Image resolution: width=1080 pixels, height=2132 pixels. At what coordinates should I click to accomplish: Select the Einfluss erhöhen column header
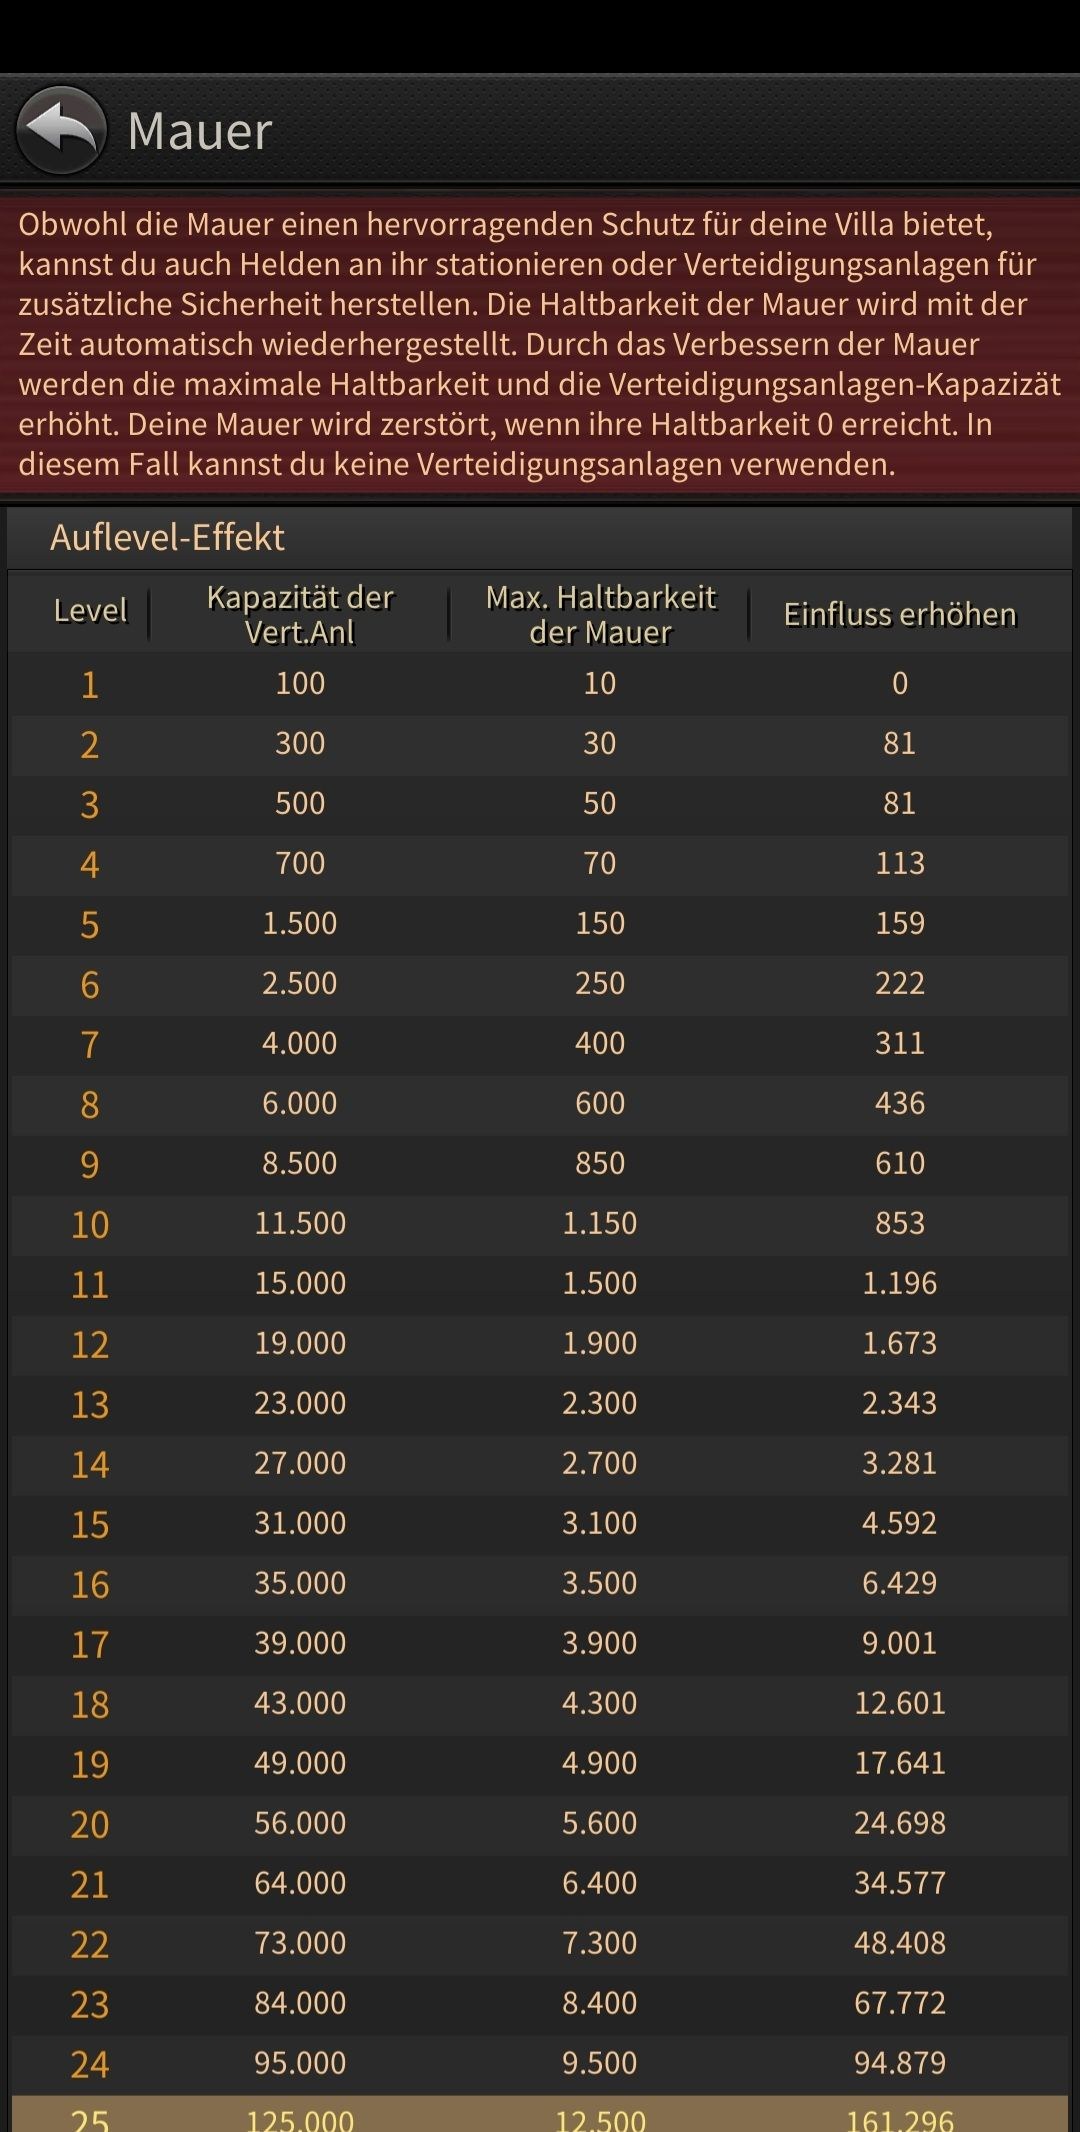click(x=900, y=614)
